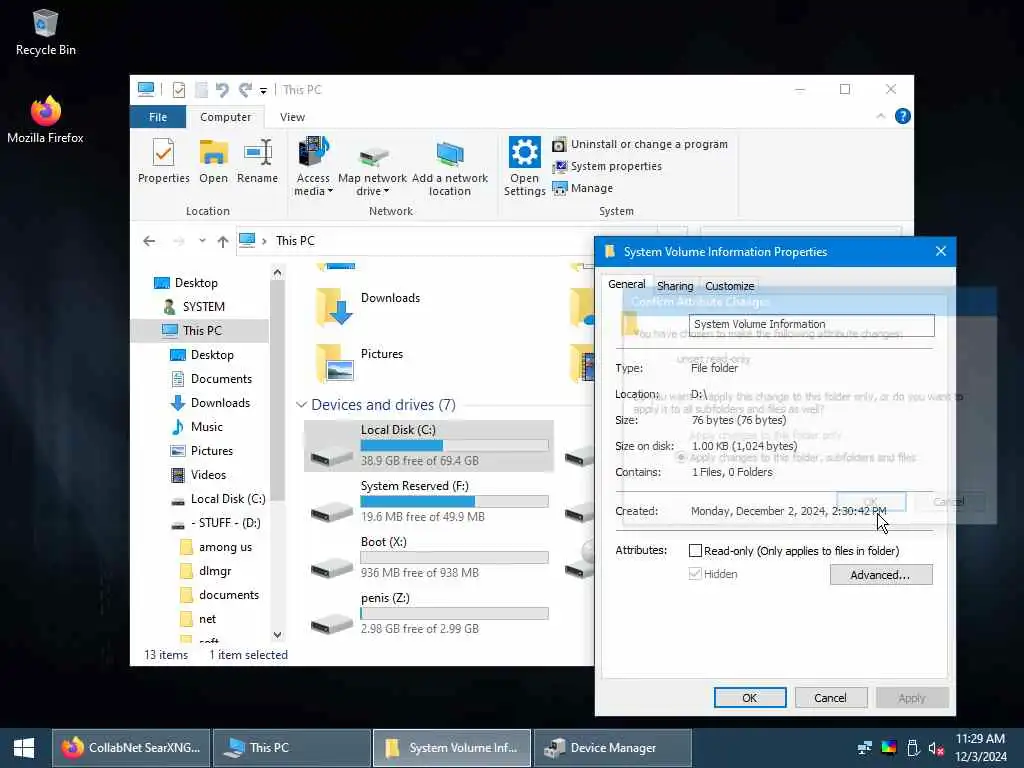Open the Access media ribbon dropdown
Image resolution: width=1024 pixels, height=768 pixels.
pyautogui.click(x=313, y=167)
